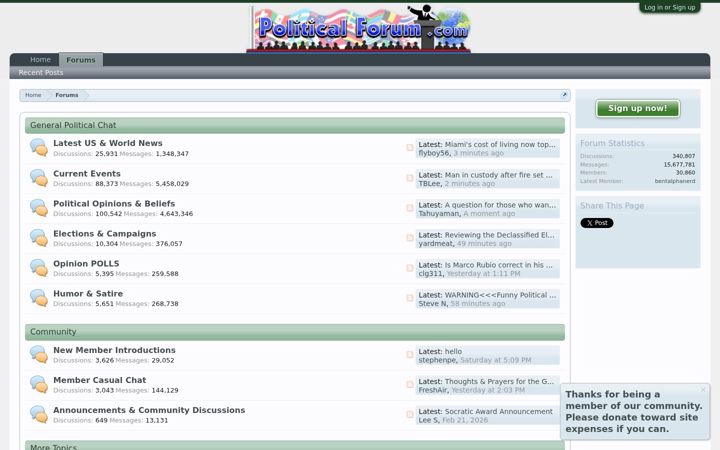Open RSS feed icon for Humor & Satire

(410, 298)
